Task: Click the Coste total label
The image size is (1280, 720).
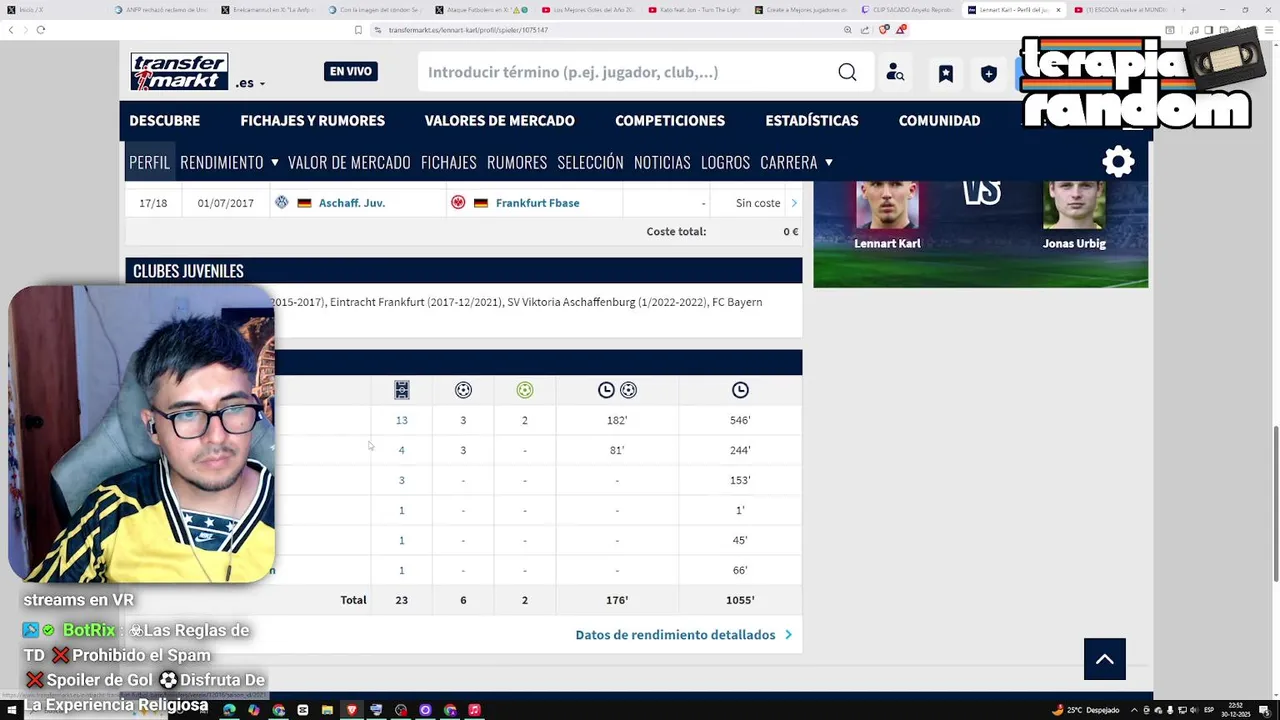Action: click(676, 231)
